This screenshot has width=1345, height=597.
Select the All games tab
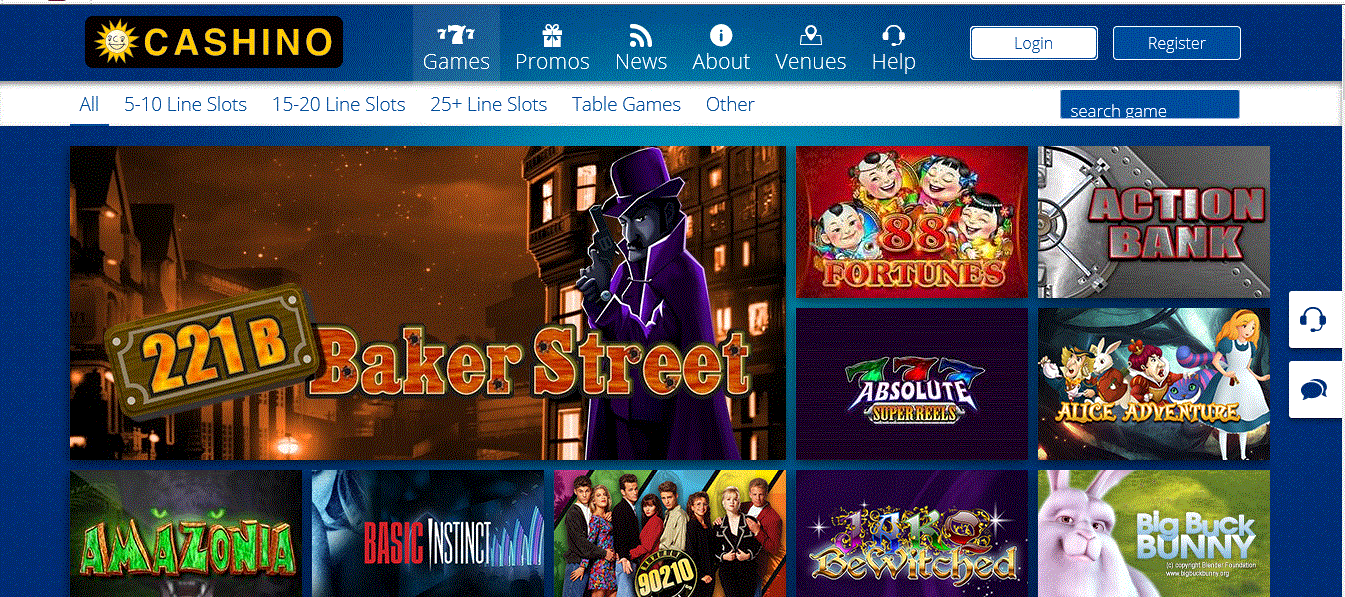pos(89,104)
